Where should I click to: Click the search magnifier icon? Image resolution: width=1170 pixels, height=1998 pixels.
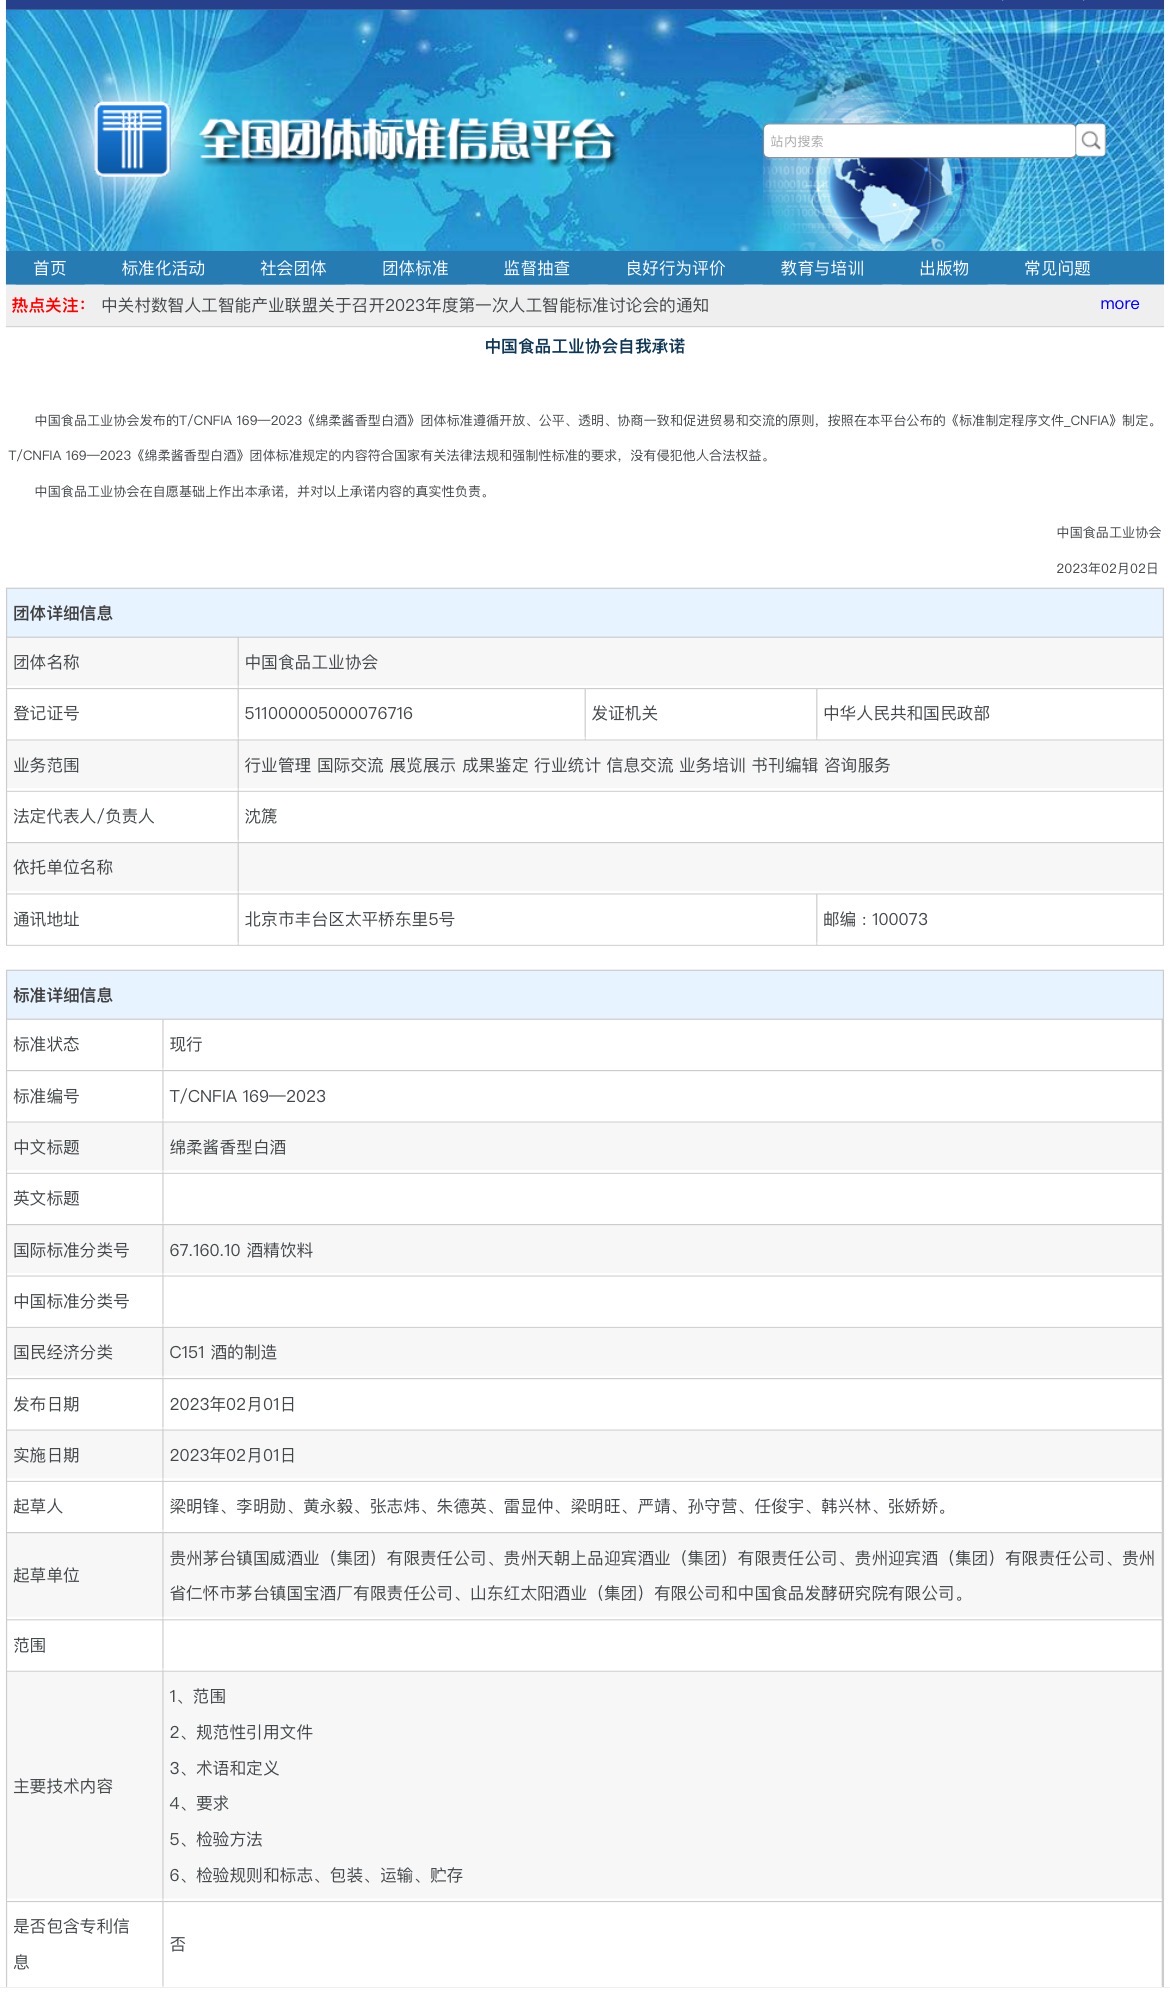1091,141
